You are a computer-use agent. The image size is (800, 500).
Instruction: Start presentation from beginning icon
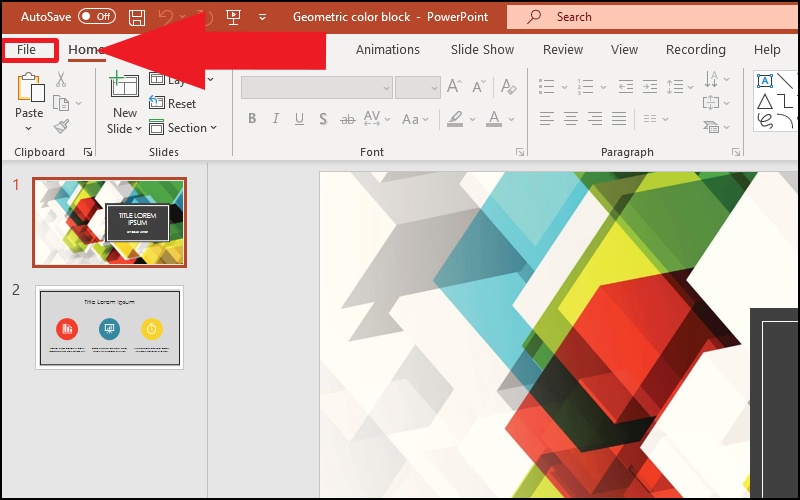click(x=233, y=17)
